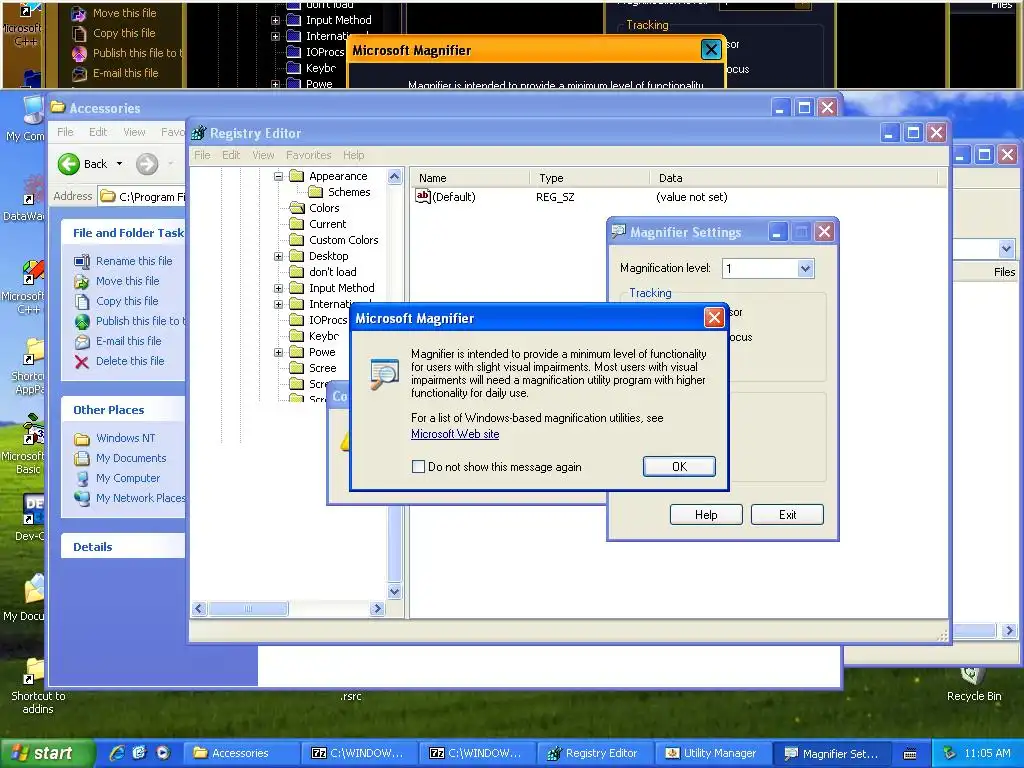
Task: Select Custom Colors key folder icon
Action: click(297, 240)
